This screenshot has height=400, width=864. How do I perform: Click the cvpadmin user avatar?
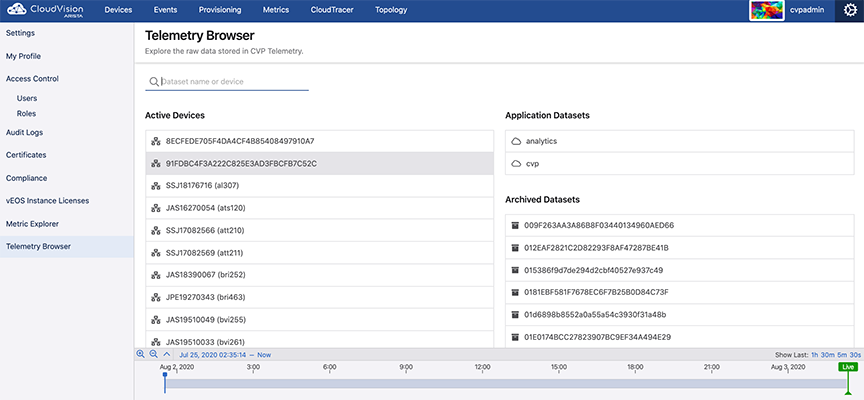click(x=766, y=10)
